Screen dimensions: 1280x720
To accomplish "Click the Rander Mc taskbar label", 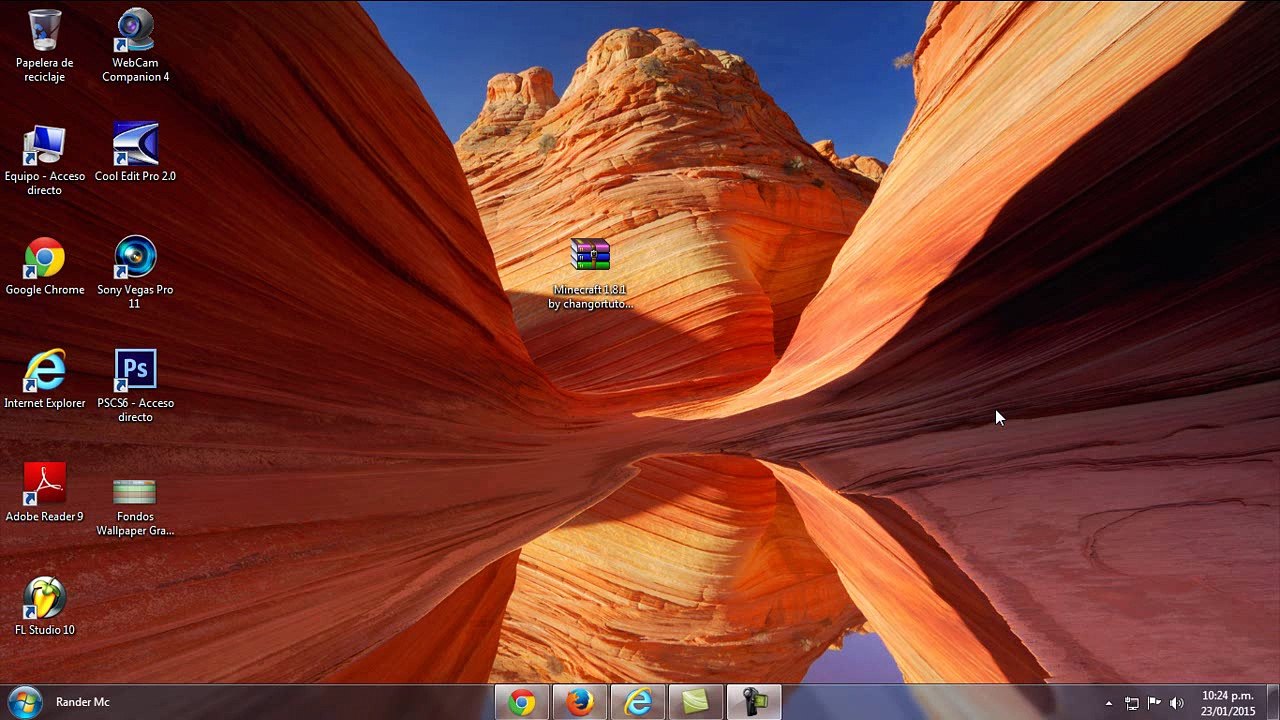I will click(83, 702).
